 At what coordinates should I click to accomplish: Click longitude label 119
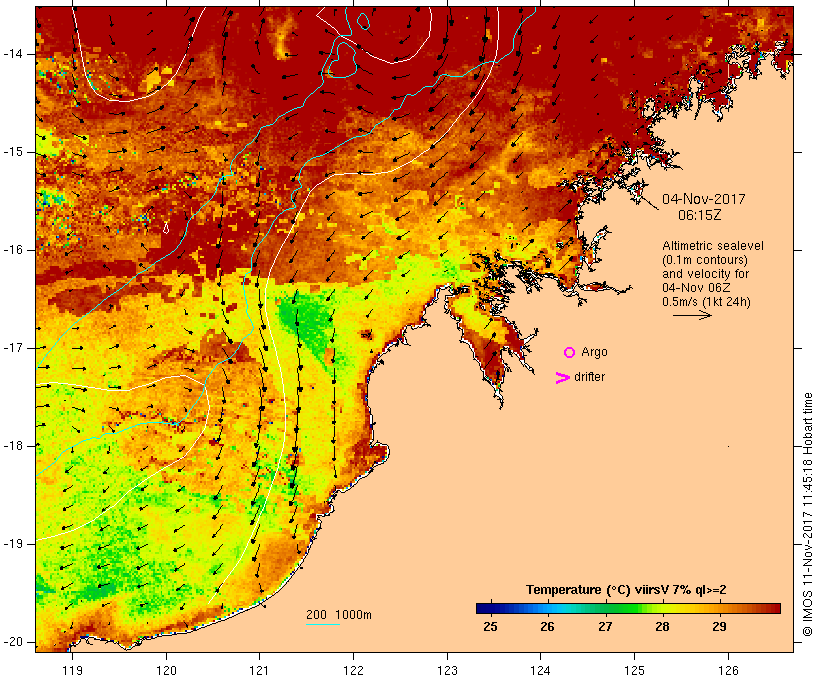72,670
